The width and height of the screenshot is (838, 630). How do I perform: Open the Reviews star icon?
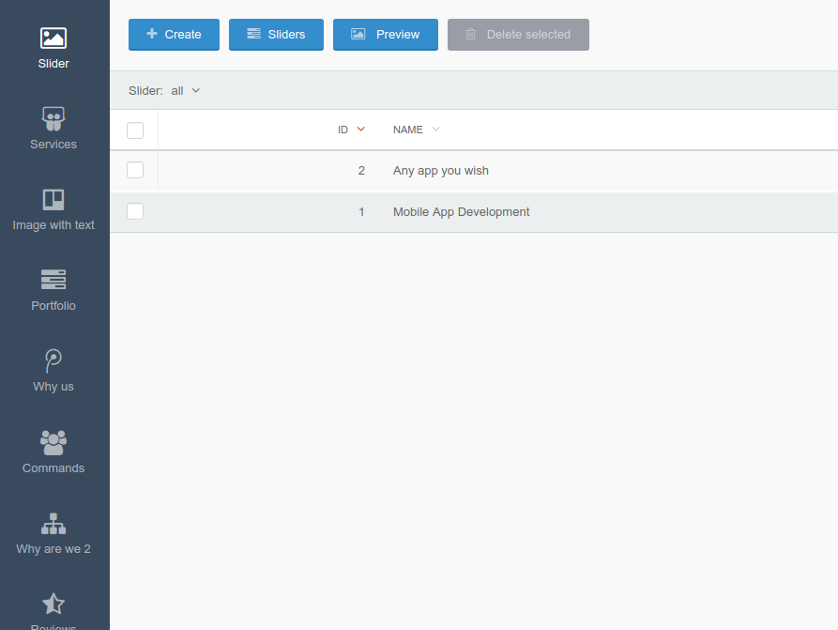click(x=53, y=604)
